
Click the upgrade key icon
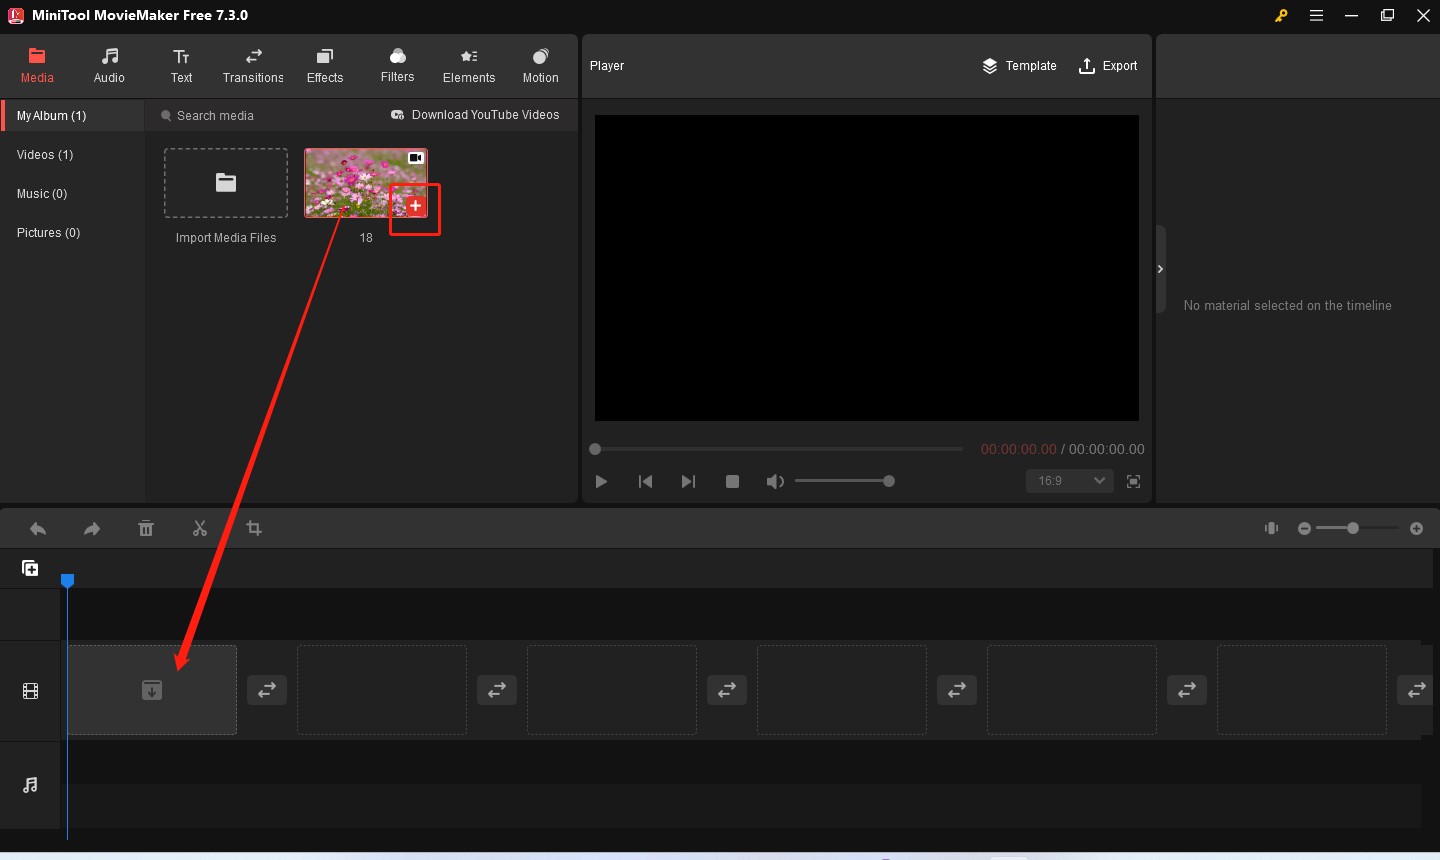(1281, 15)
